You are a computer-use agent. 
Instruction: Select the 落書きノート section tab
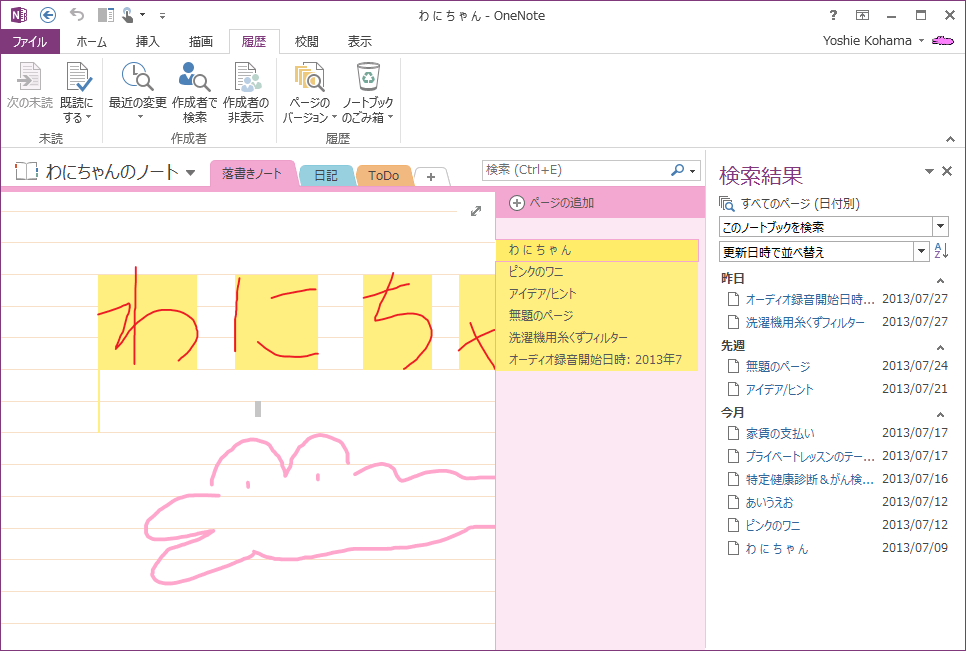252,174
